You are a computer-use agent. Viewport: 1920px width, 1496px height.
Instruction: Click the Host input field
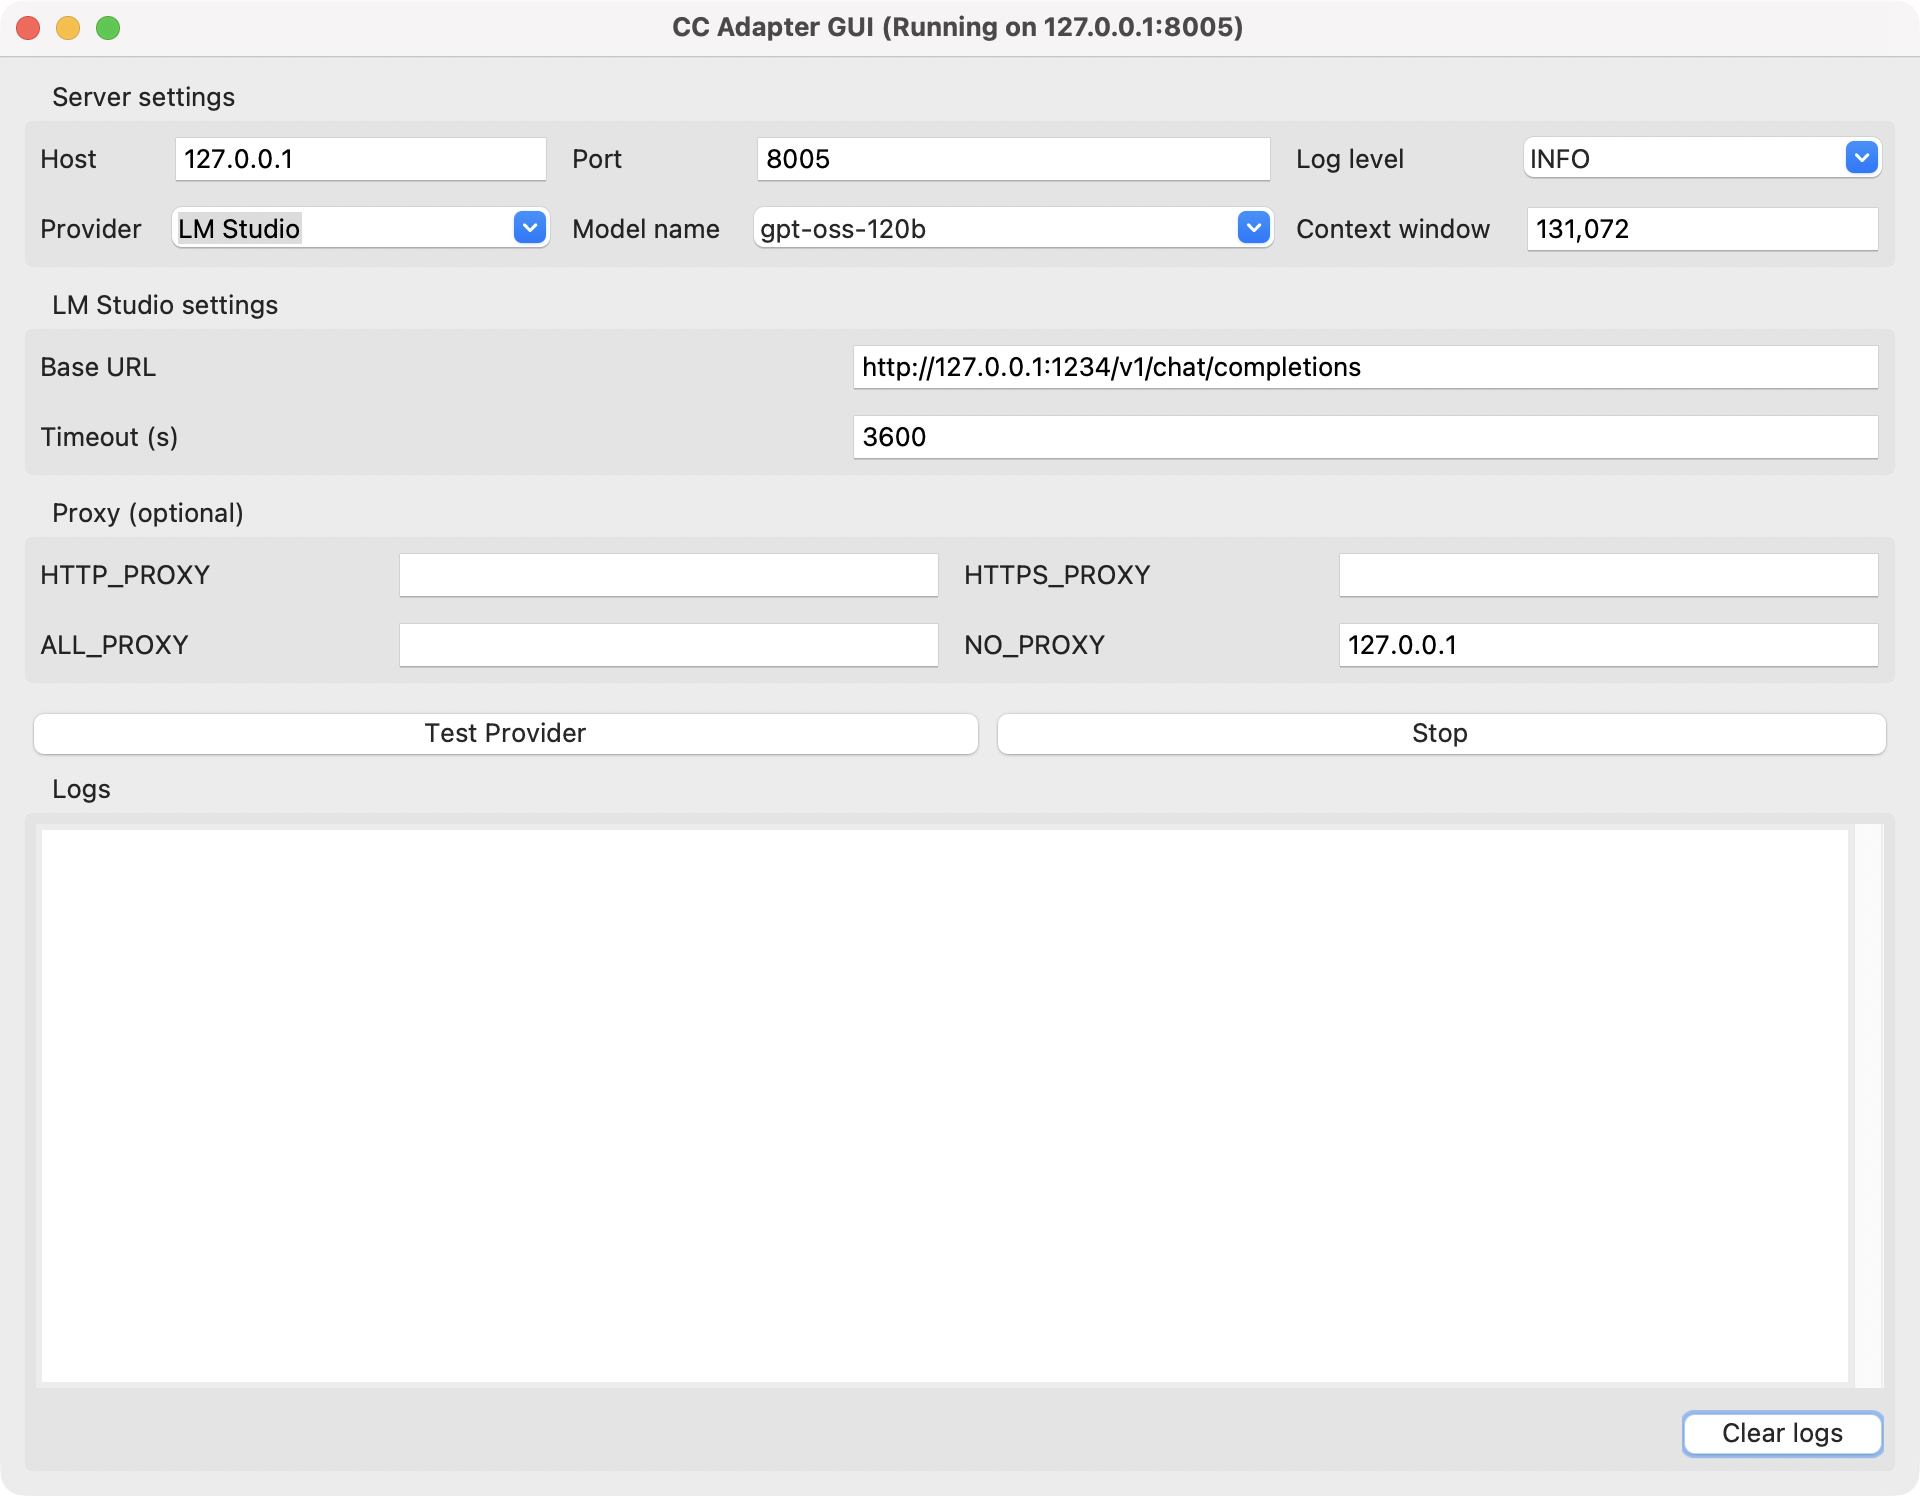[x=360, y=159]
